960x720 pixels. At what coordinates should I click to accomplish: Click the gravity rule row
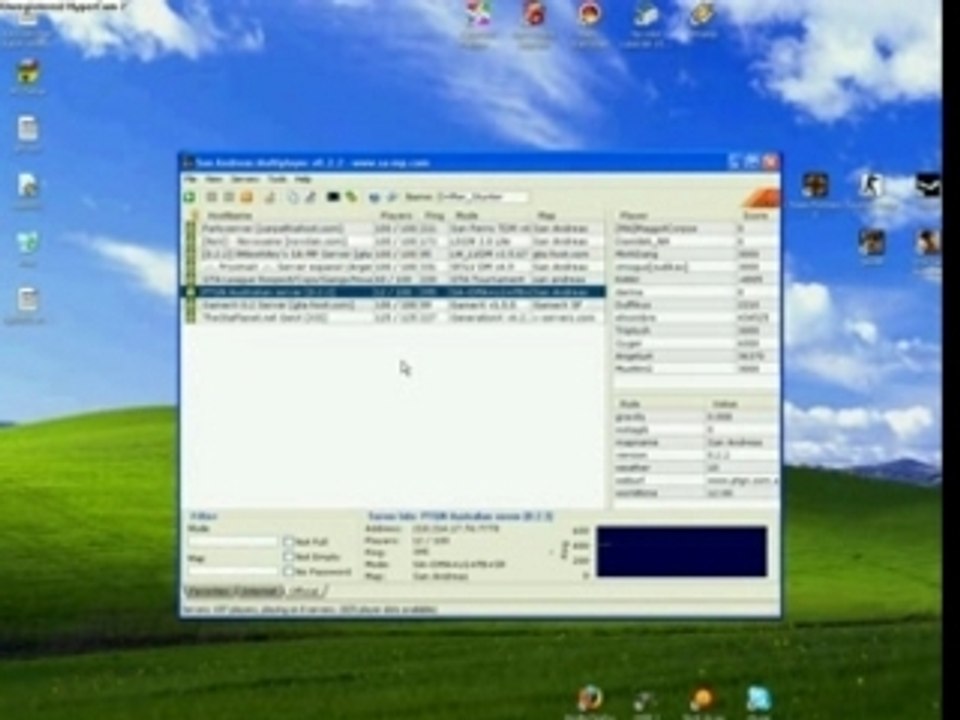[x=696, y=417]
